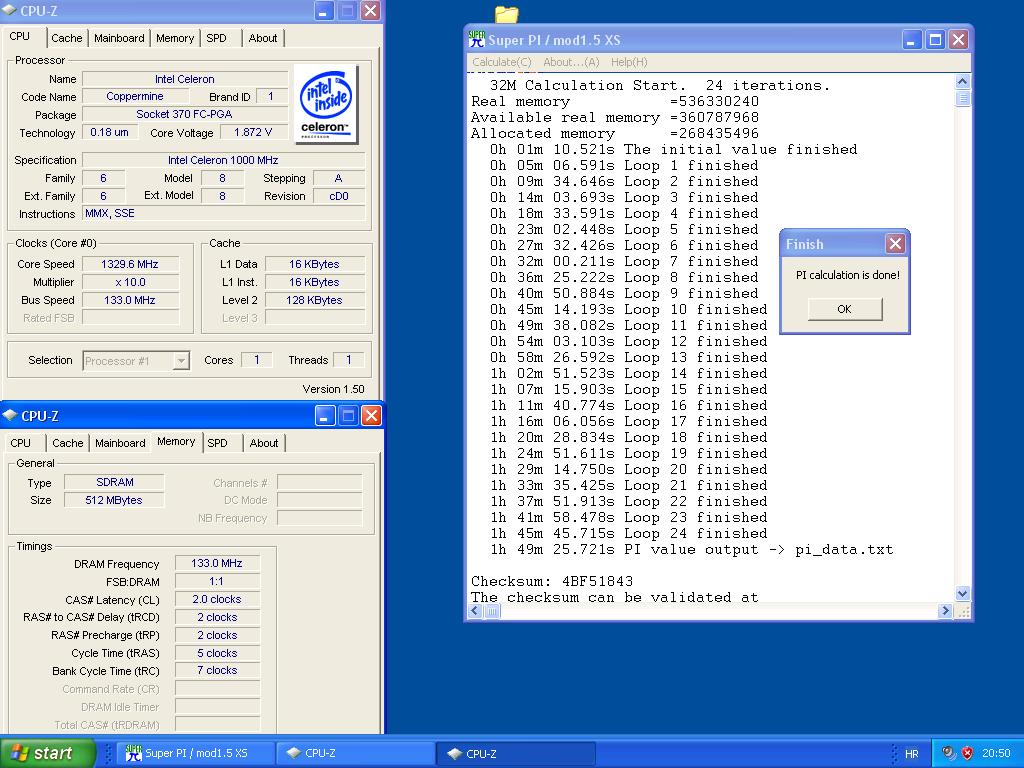
Task: Click the red shield security tray icon
Action: tap(968, 753)
